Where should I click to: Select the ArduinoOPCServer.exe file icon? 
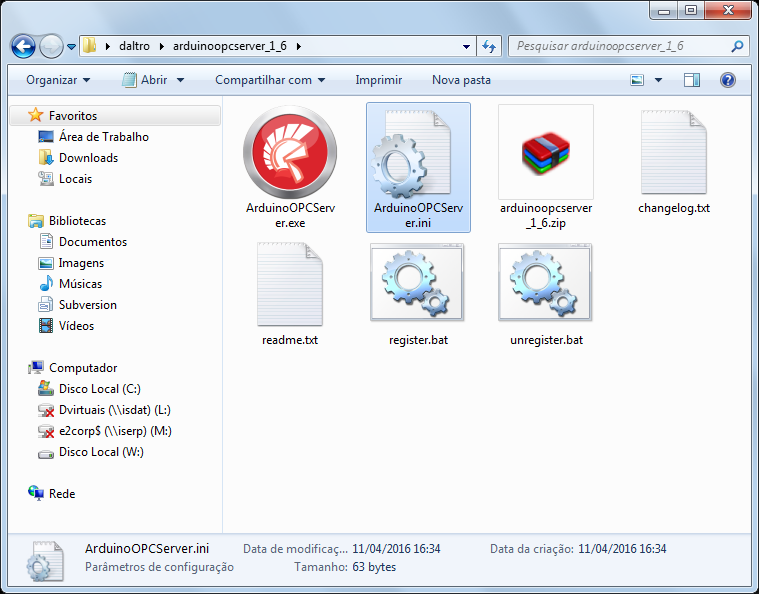(x=290, y=152)
